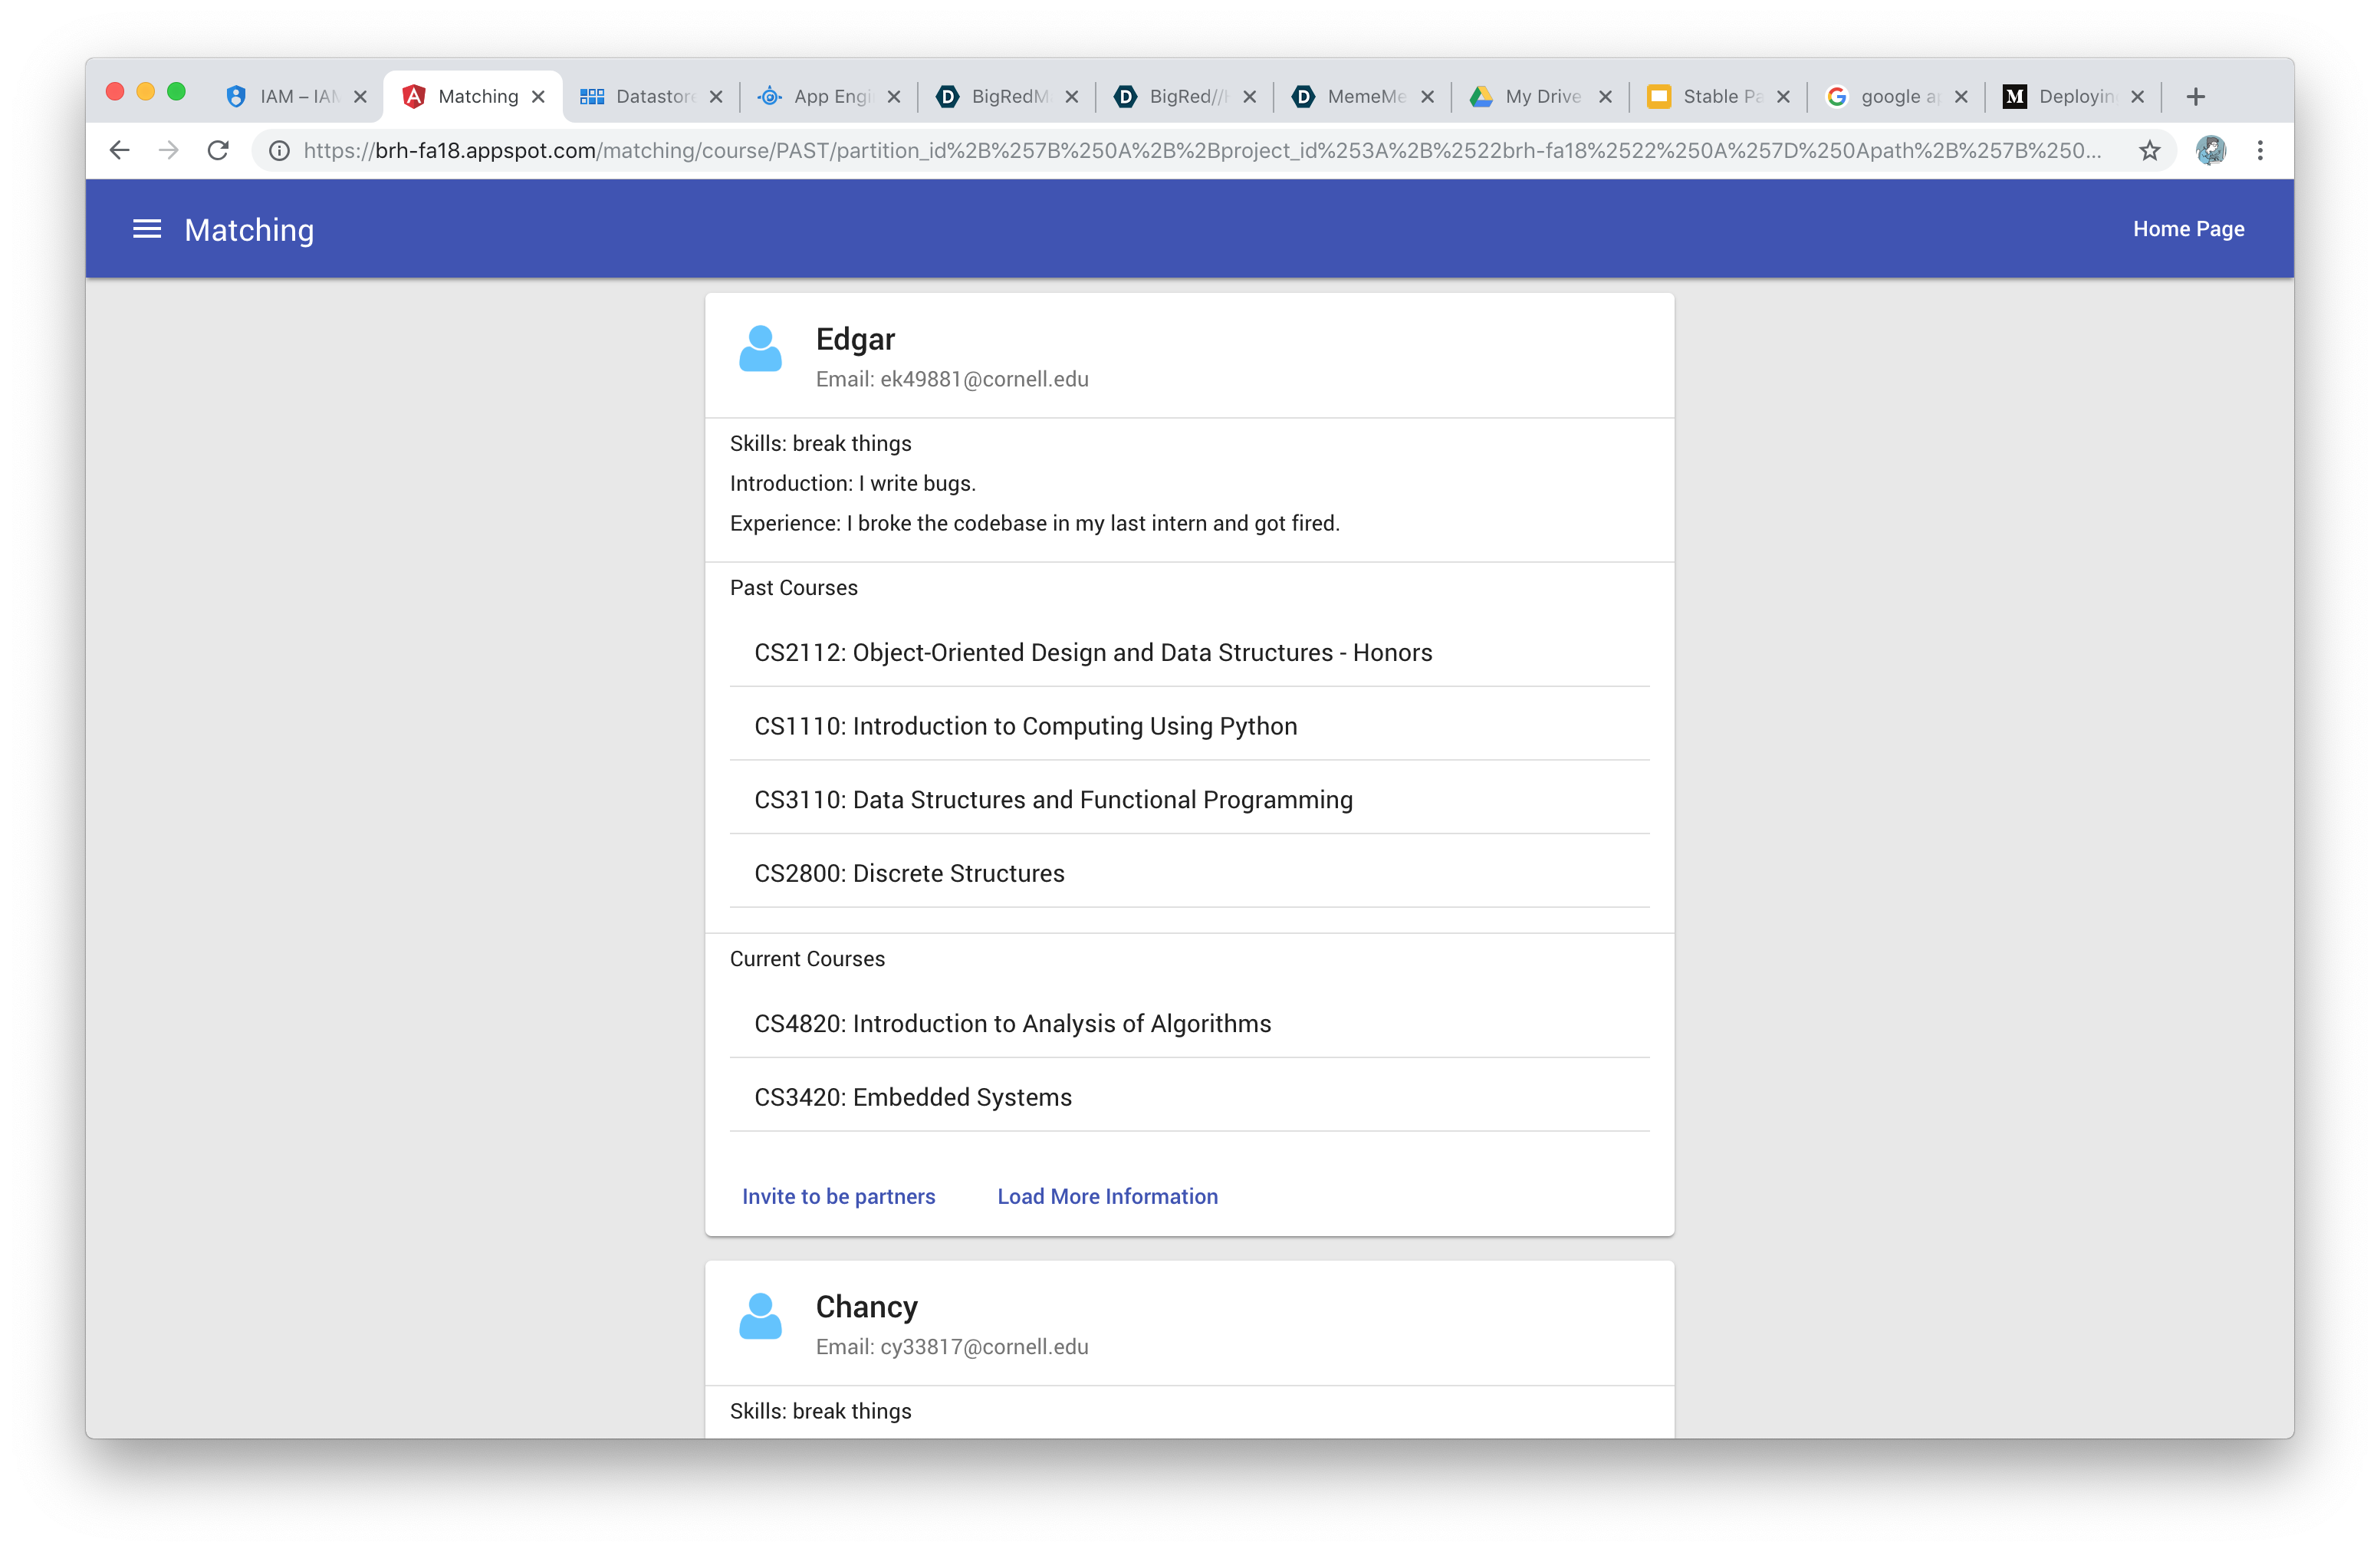Bookmark this page with star icon
2380x1552 pixels.
2149,151
